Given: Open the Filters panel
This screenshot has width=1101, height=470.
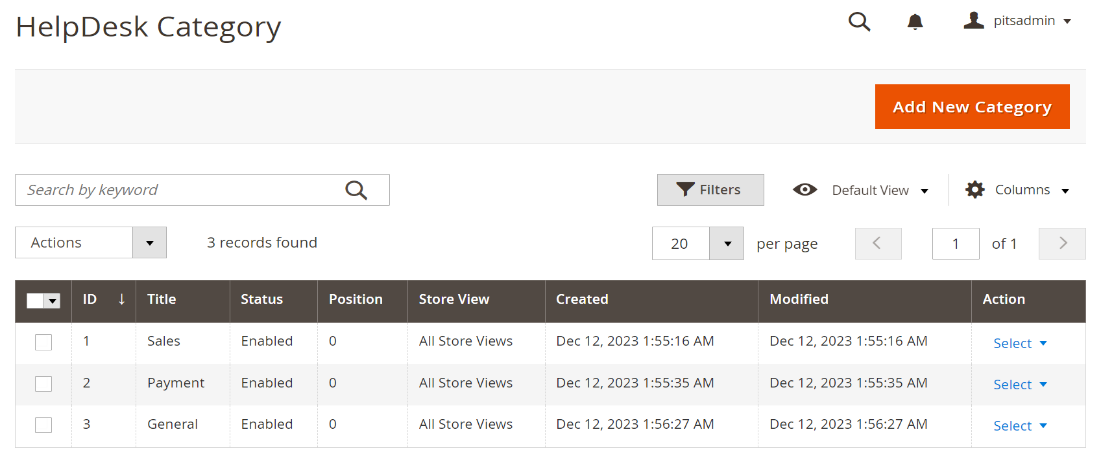Looking at the screenshot, I should click(x=710, y=190).
